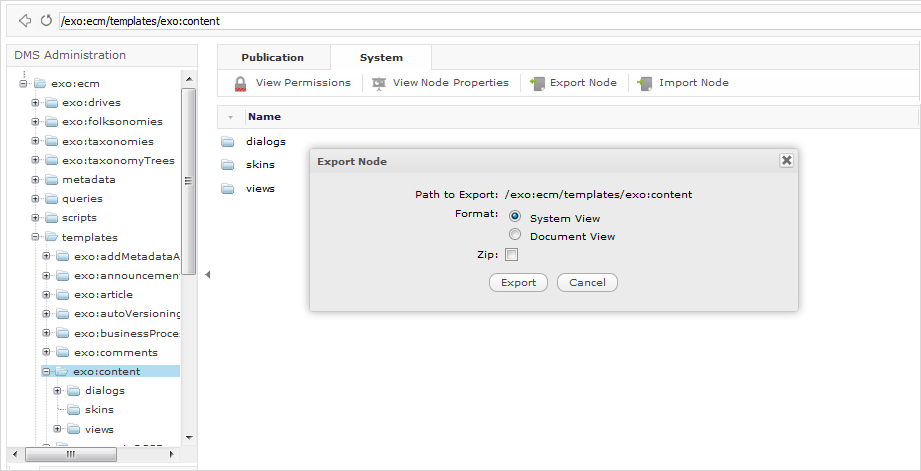Open skins entry in file list

click(x=260, y=165)
